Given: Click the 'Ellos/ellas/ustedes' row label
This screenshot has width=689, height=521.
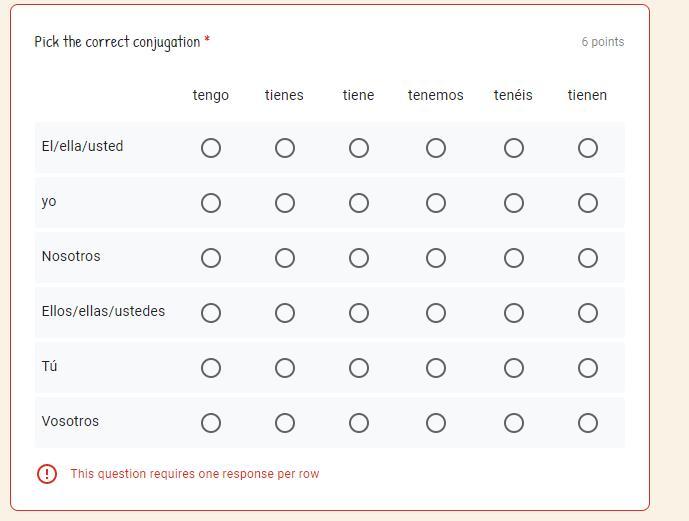Looking at the screenshot, I should pos(103,311).
